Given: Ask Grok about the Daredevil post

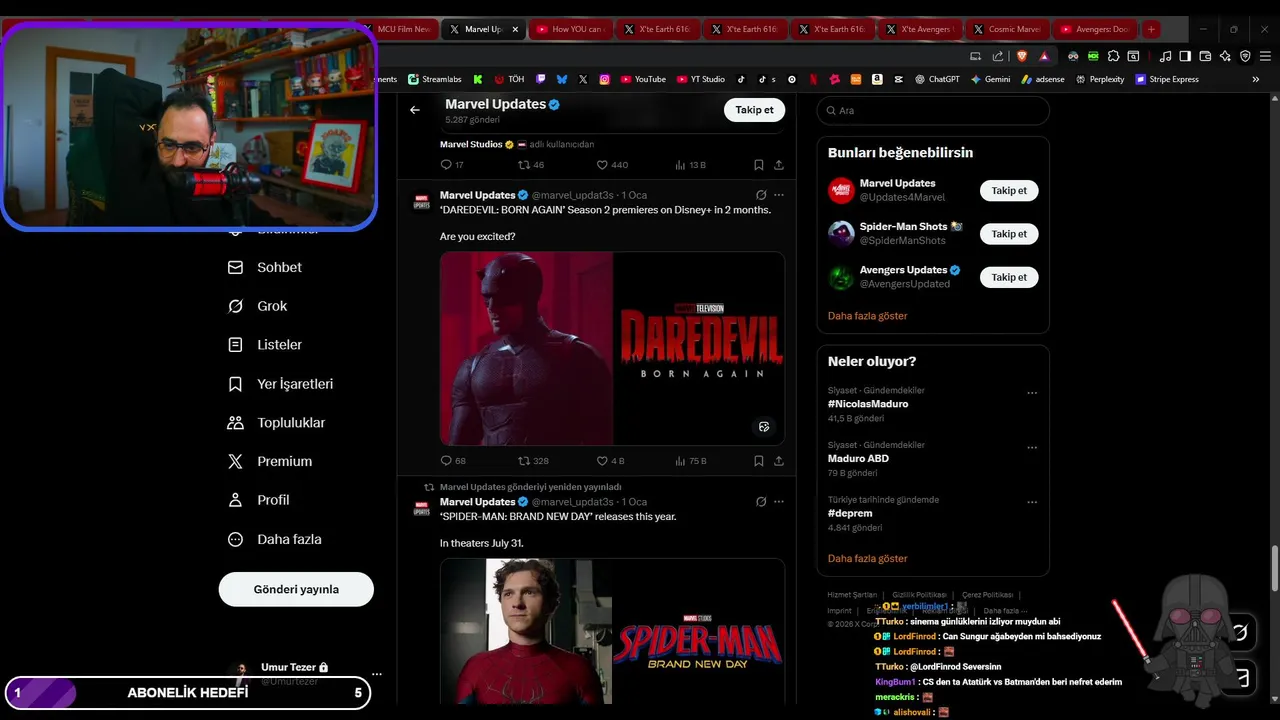Looking at the screenshot, I should click(x=761, y=195).
